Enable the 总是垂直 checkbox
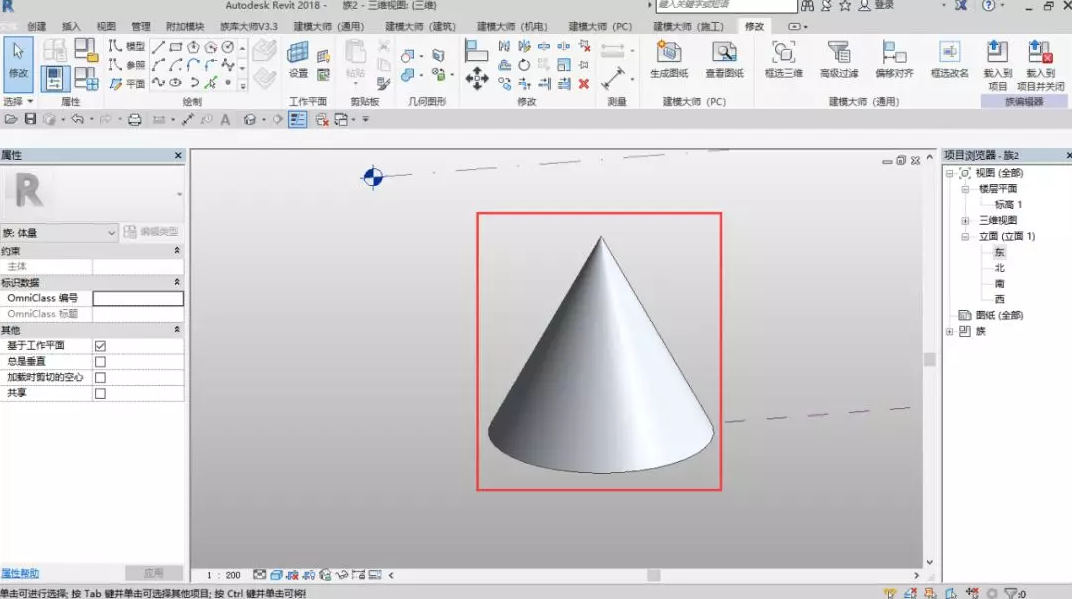1072x599 pixels. pyautogui.click(x=100, y=362)
